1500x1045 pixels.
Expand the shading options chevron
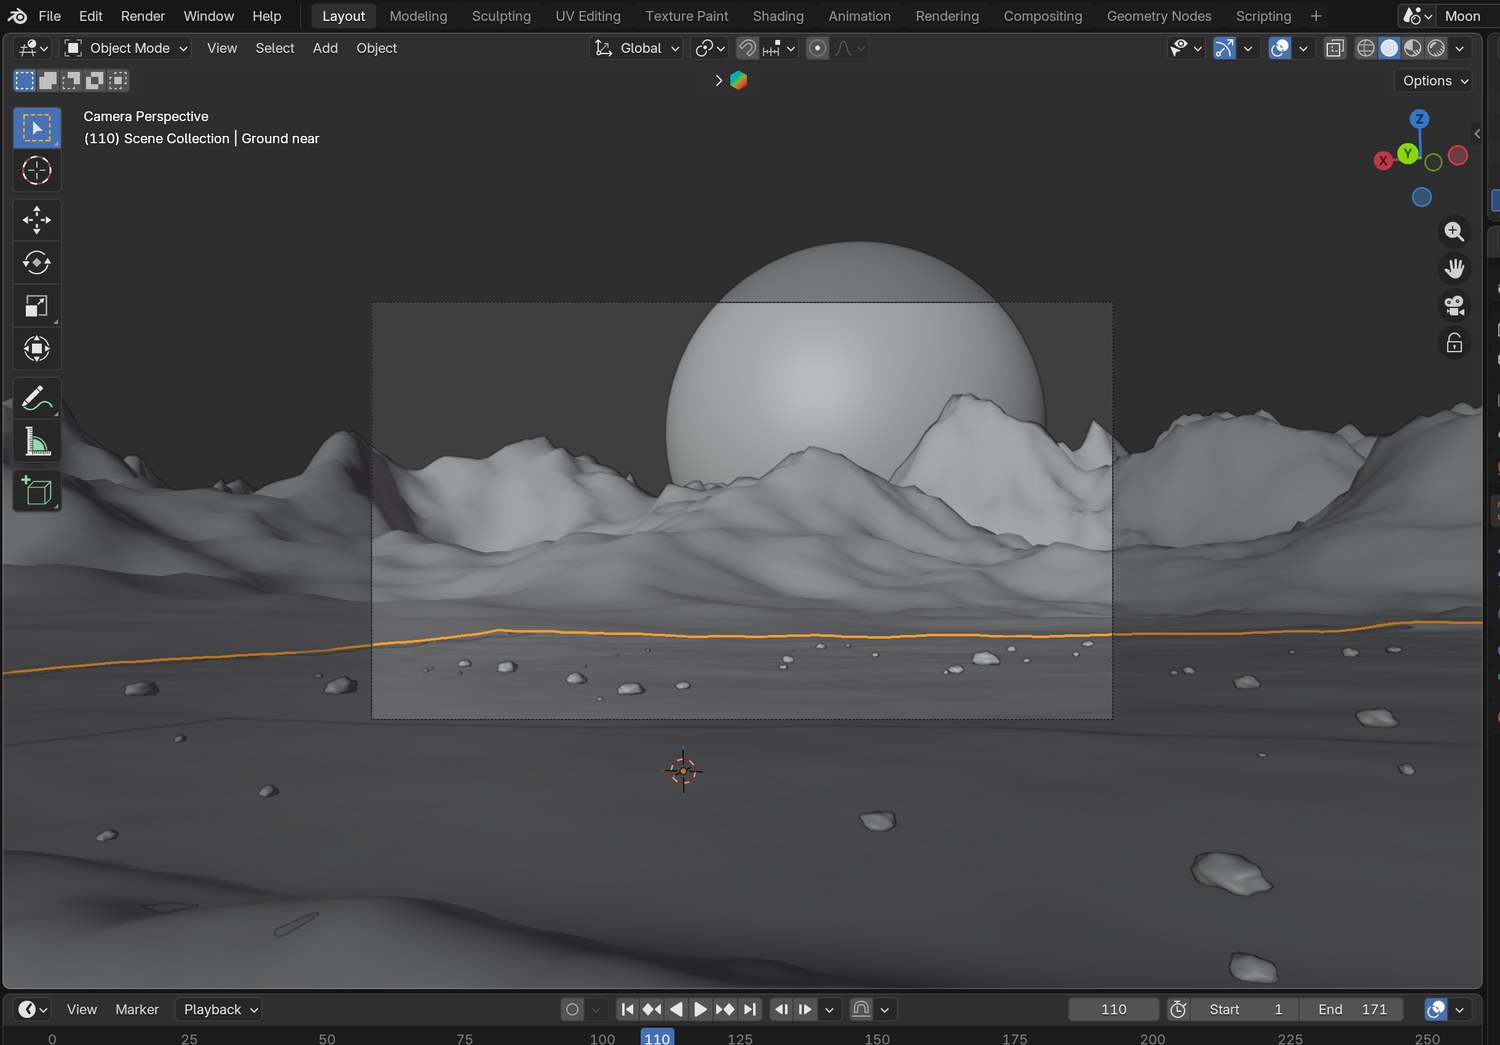1460,48
